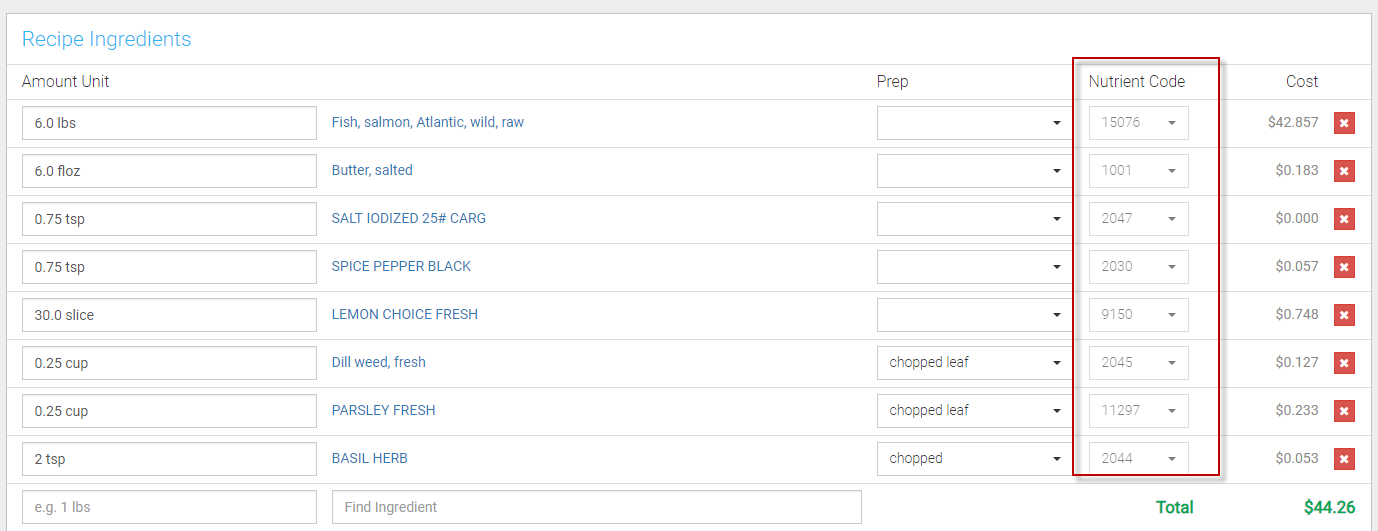Click the Find Ingredient search field
Viewport: 1378px width, 531px height.
click(x=596, y=507)
